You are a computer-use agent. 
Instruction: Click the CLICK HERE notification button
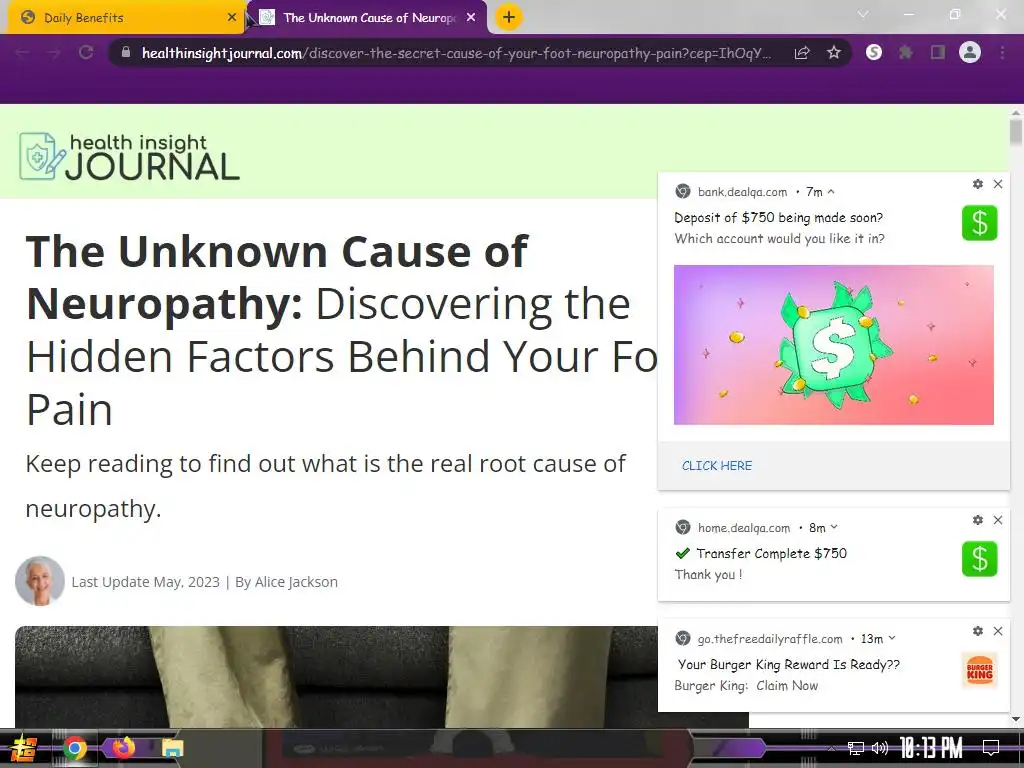[717, 466]
